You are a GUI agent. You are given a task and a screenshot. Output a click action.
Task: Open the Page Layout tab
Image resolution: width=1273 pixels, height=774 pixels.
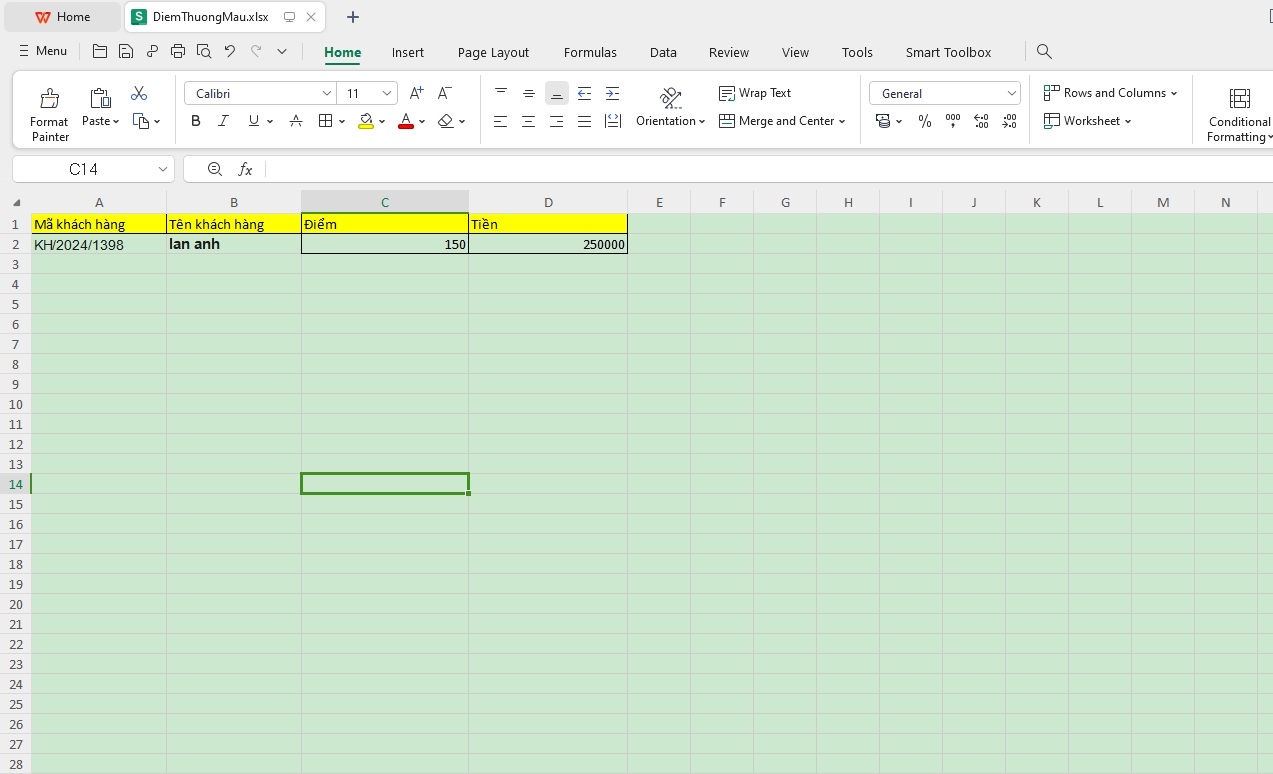[493, 52]
